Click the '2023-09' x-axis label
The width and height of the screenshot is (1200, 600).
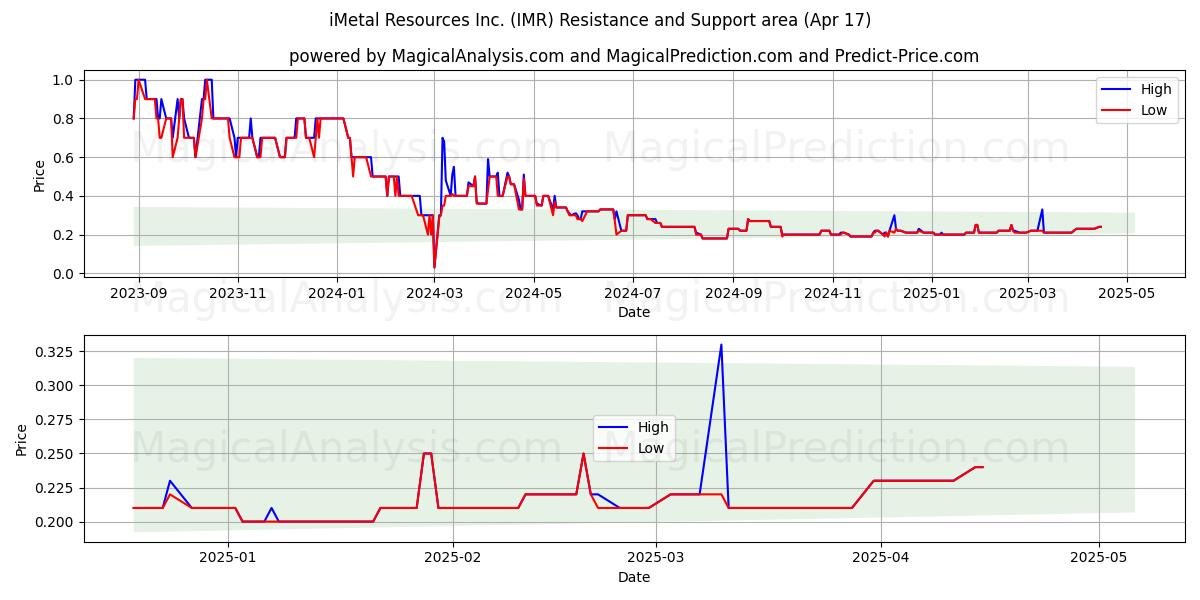[x=138, y=293]
